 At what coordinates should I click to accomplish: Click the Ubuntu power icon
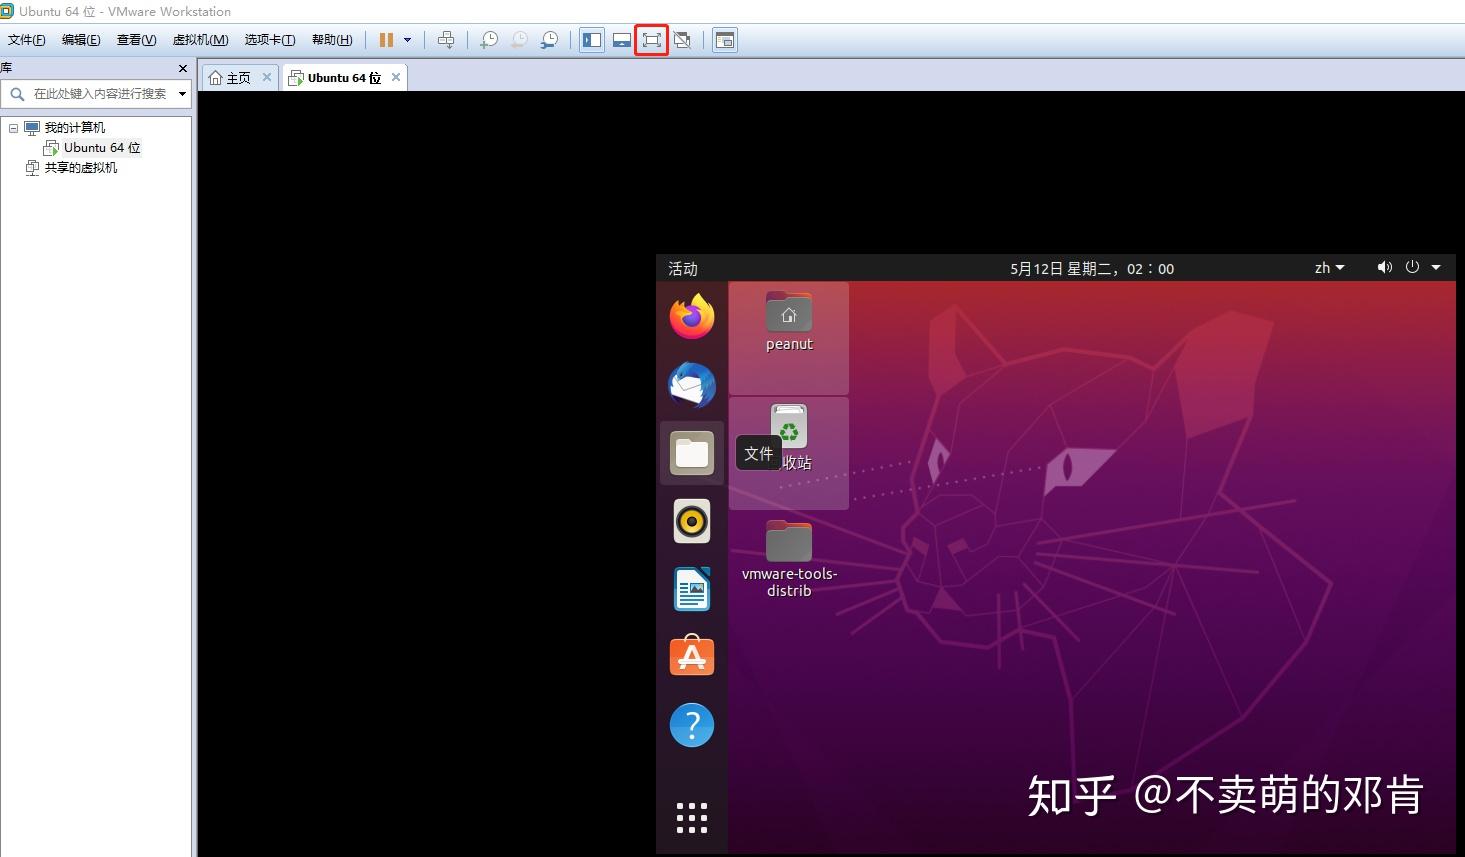point(1412,267)
